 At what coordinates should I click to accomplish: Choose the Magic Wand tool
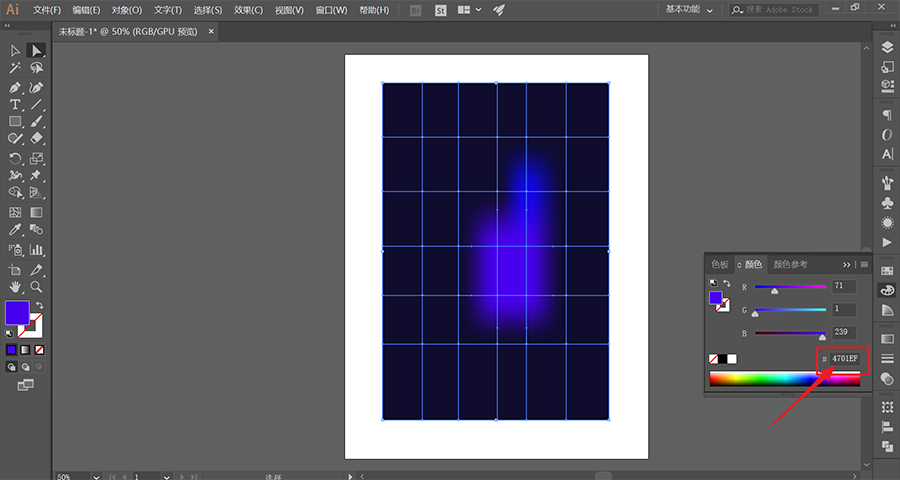16,68
